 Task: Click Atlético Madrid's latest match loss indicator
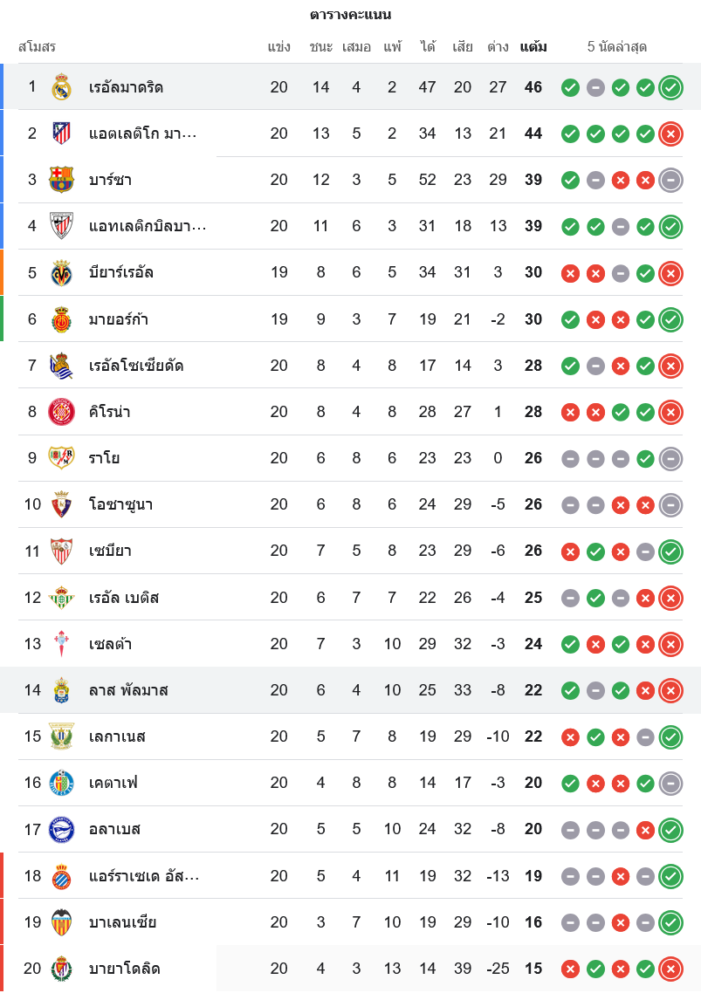671,133
